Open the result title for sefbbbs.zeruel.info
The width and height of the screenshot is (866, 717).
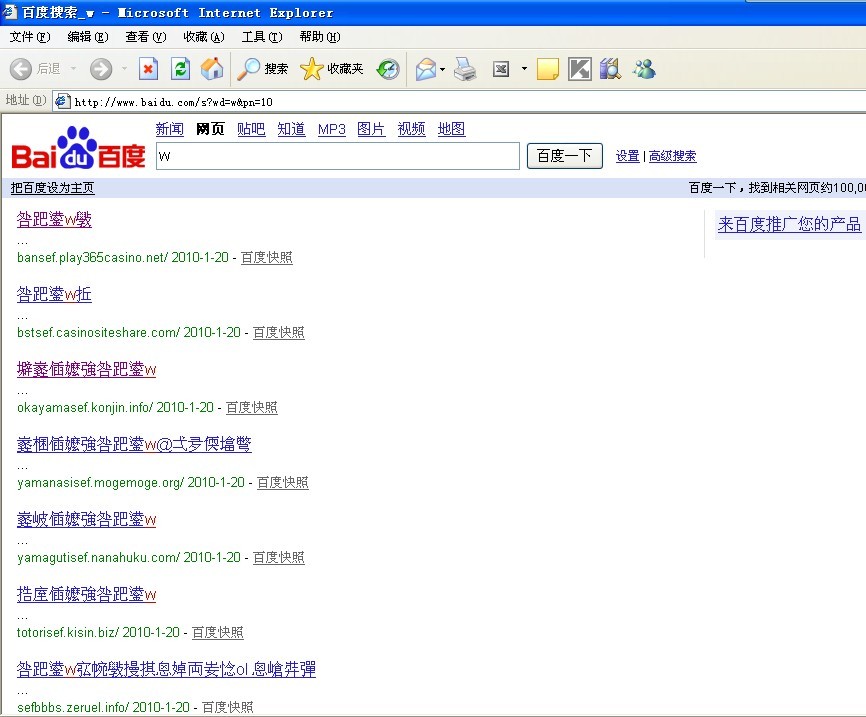click(x=166, y=670)
